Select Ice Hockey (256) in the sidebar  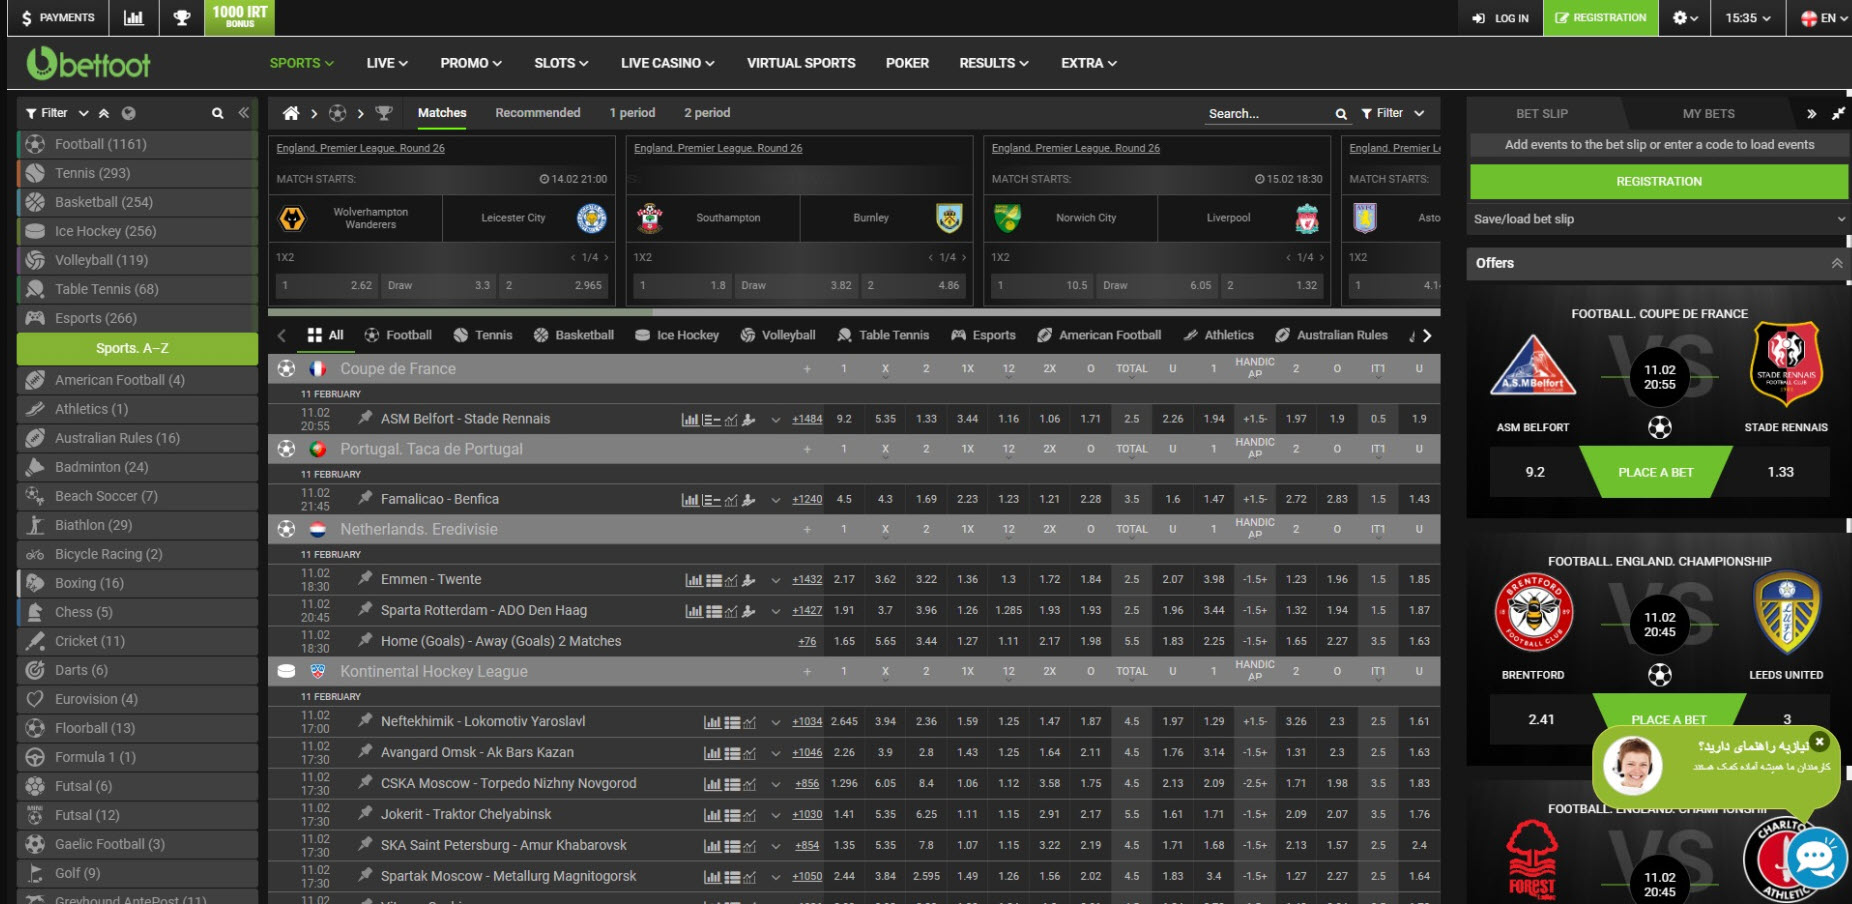(x=138, y=231)
